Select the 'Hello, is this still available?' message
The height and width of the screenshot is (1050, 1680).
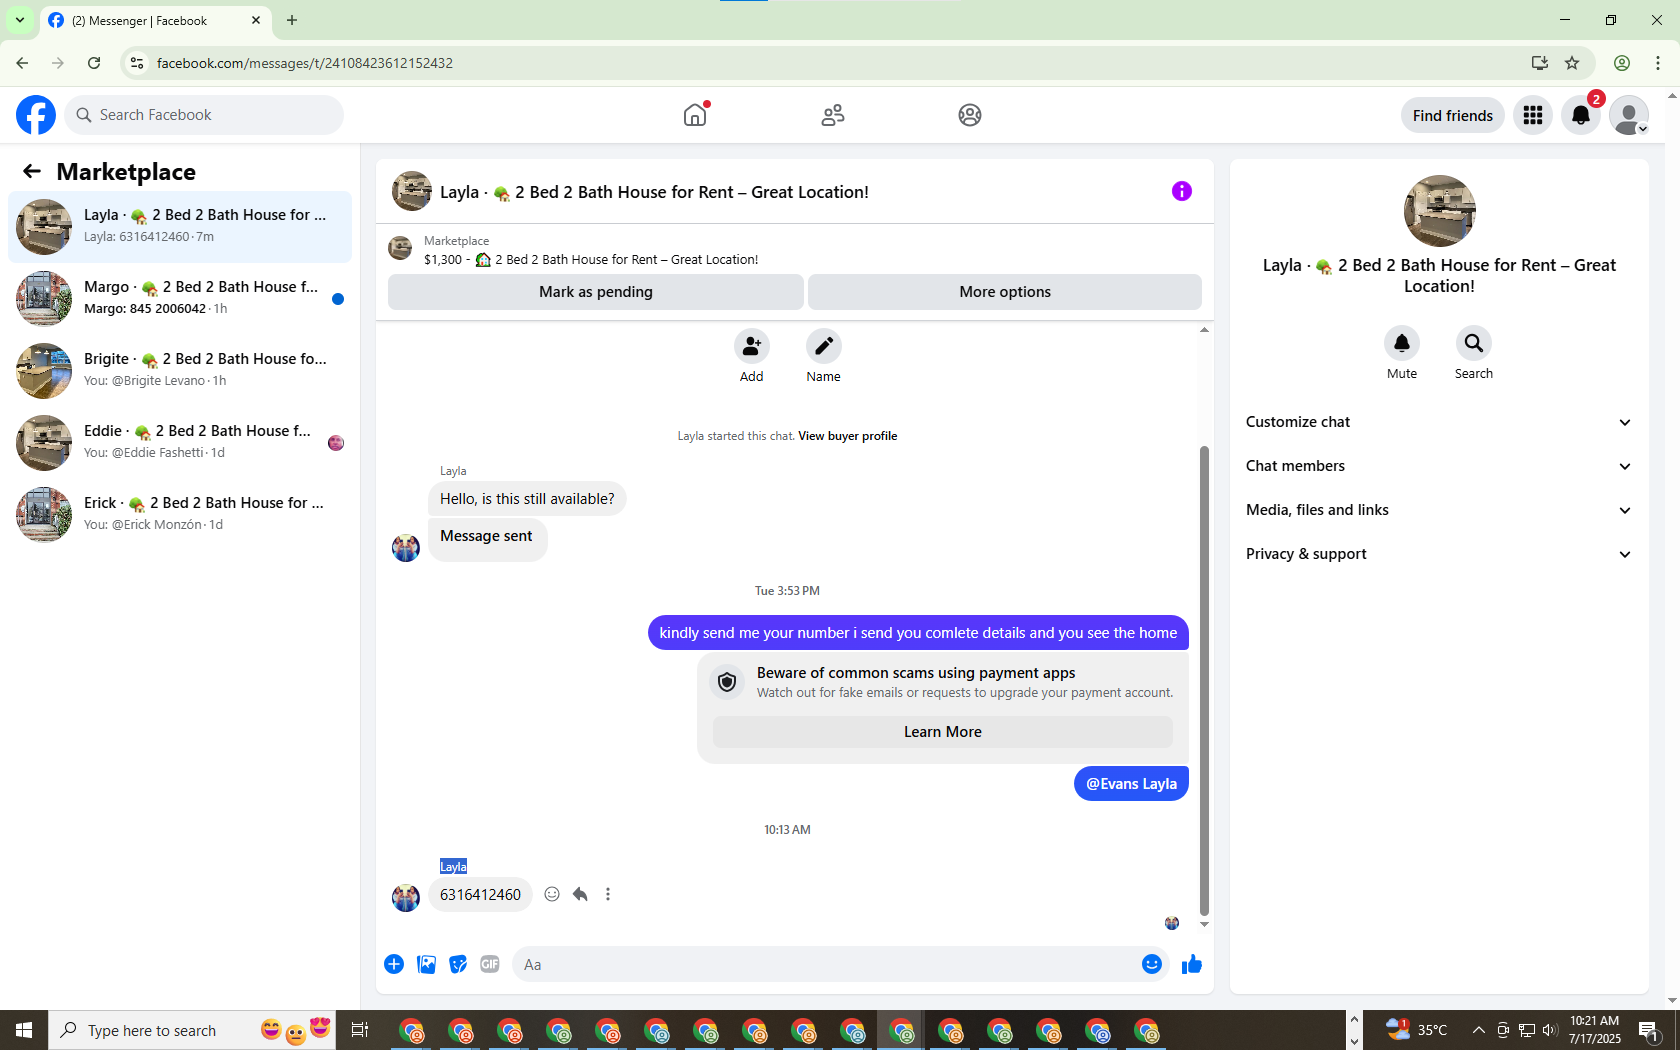coord(527,499)
